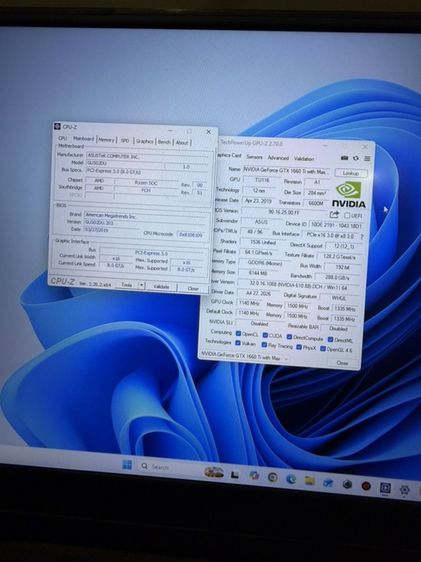The width and height of the screenshot is (421, 562).
Task: Toggle the Ray Tracing checkbox
Action: pyautogui.click(x=264, y=345)
